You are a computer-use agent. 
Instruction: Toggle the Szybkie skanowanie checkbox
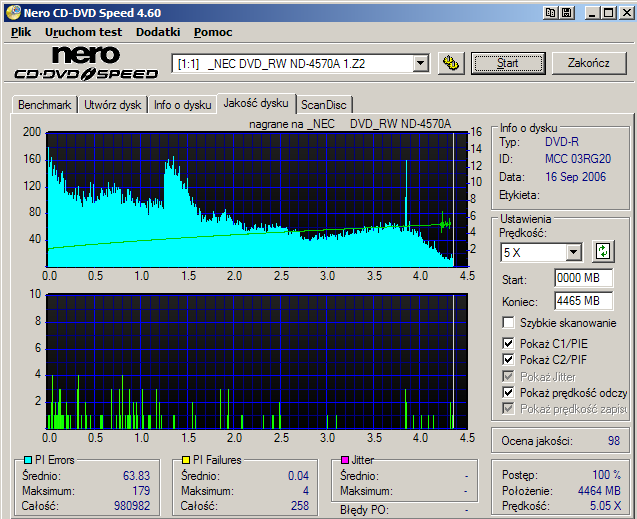pos(508,322)
